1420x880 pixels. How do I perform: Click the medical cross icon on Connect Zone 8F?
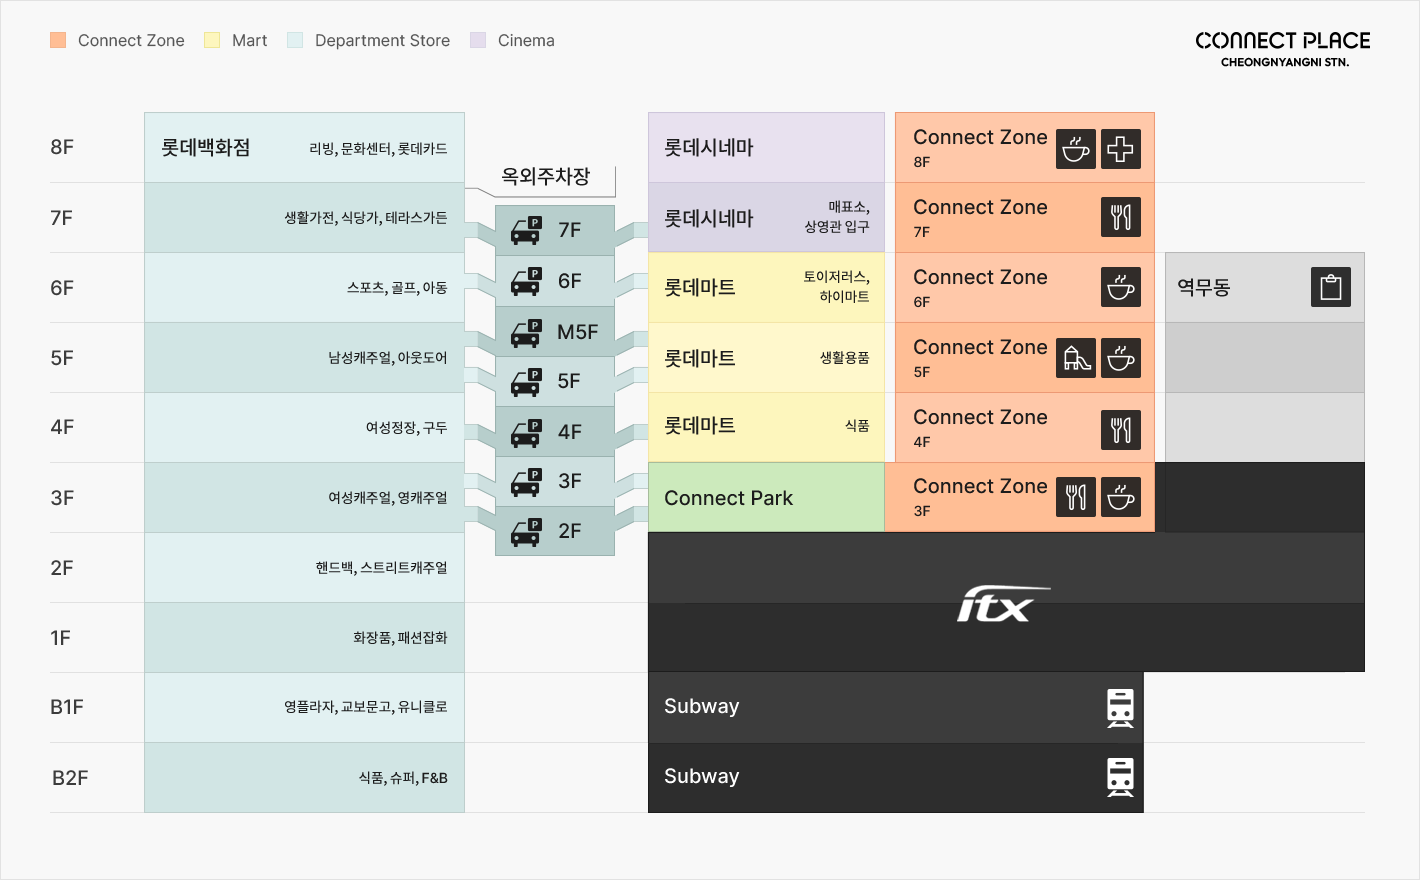(x=1121, y=149)
